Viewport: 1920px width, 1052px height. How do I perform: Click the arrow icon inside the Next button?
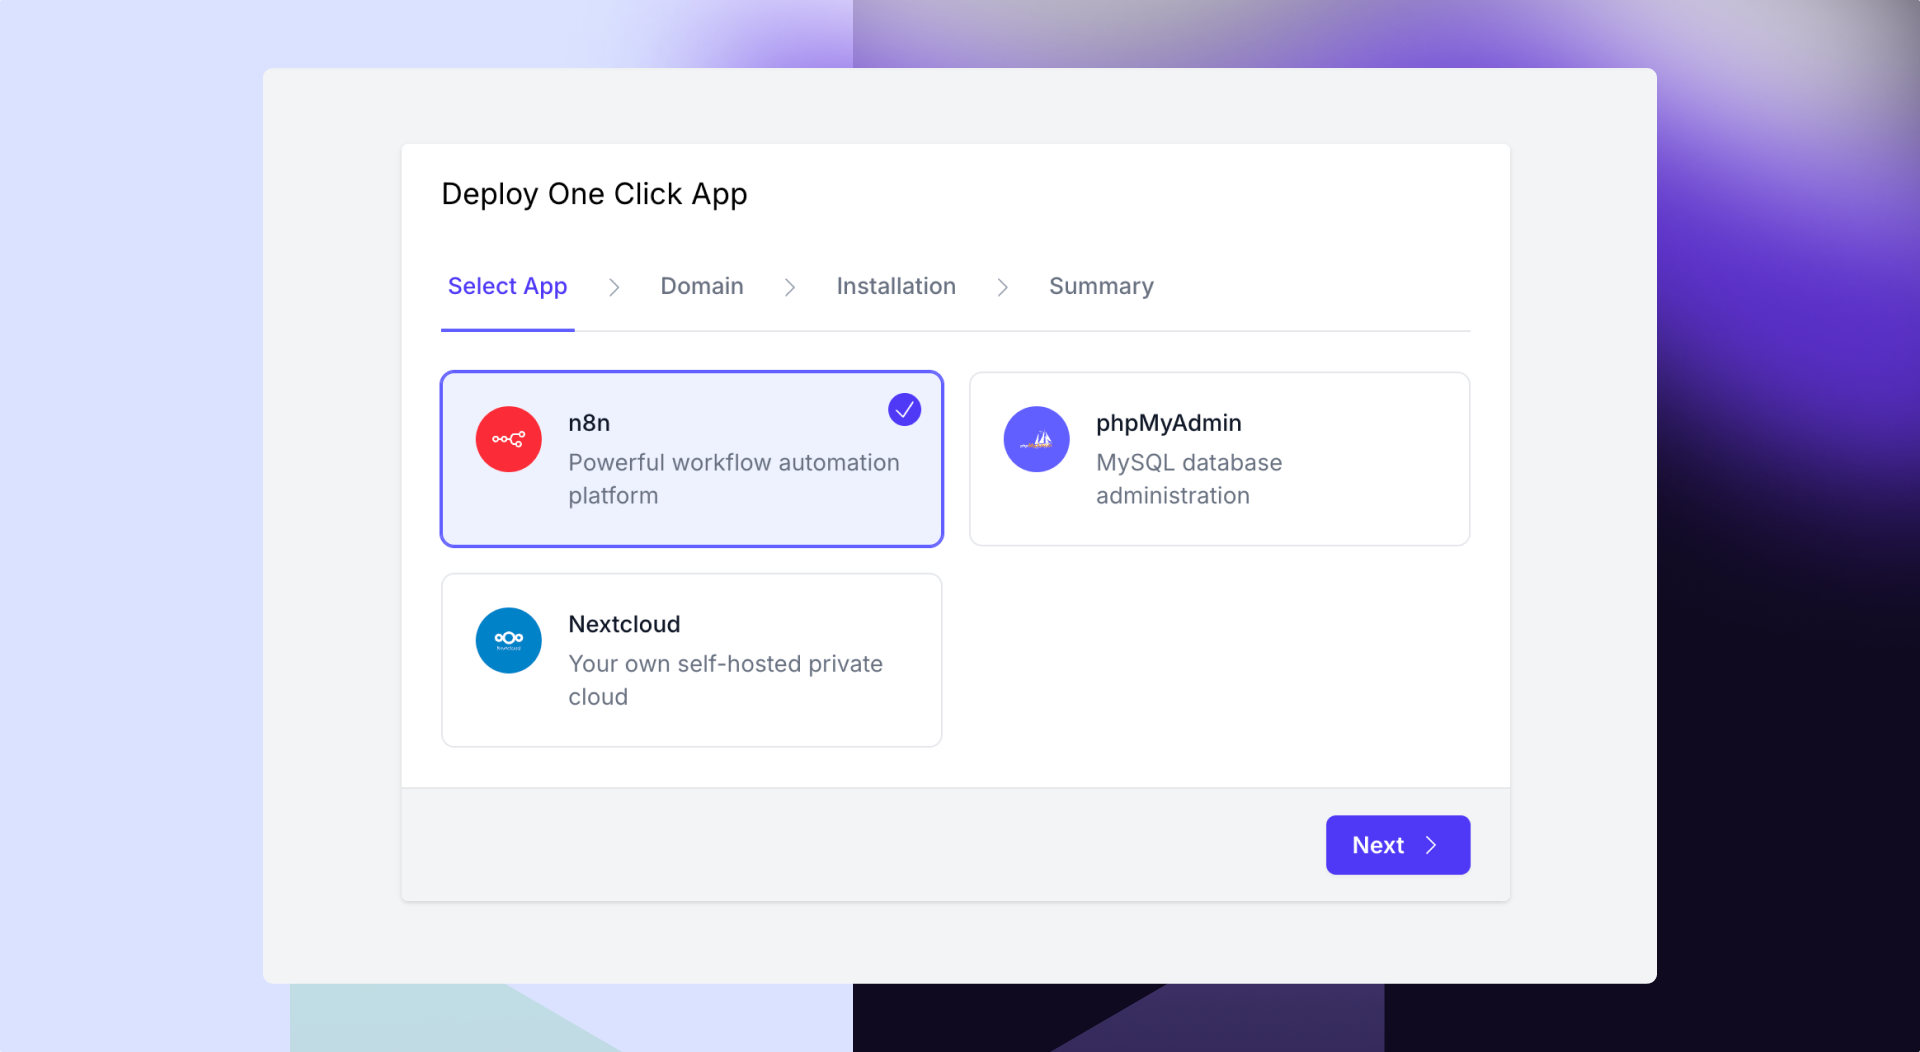[1431, 845]
